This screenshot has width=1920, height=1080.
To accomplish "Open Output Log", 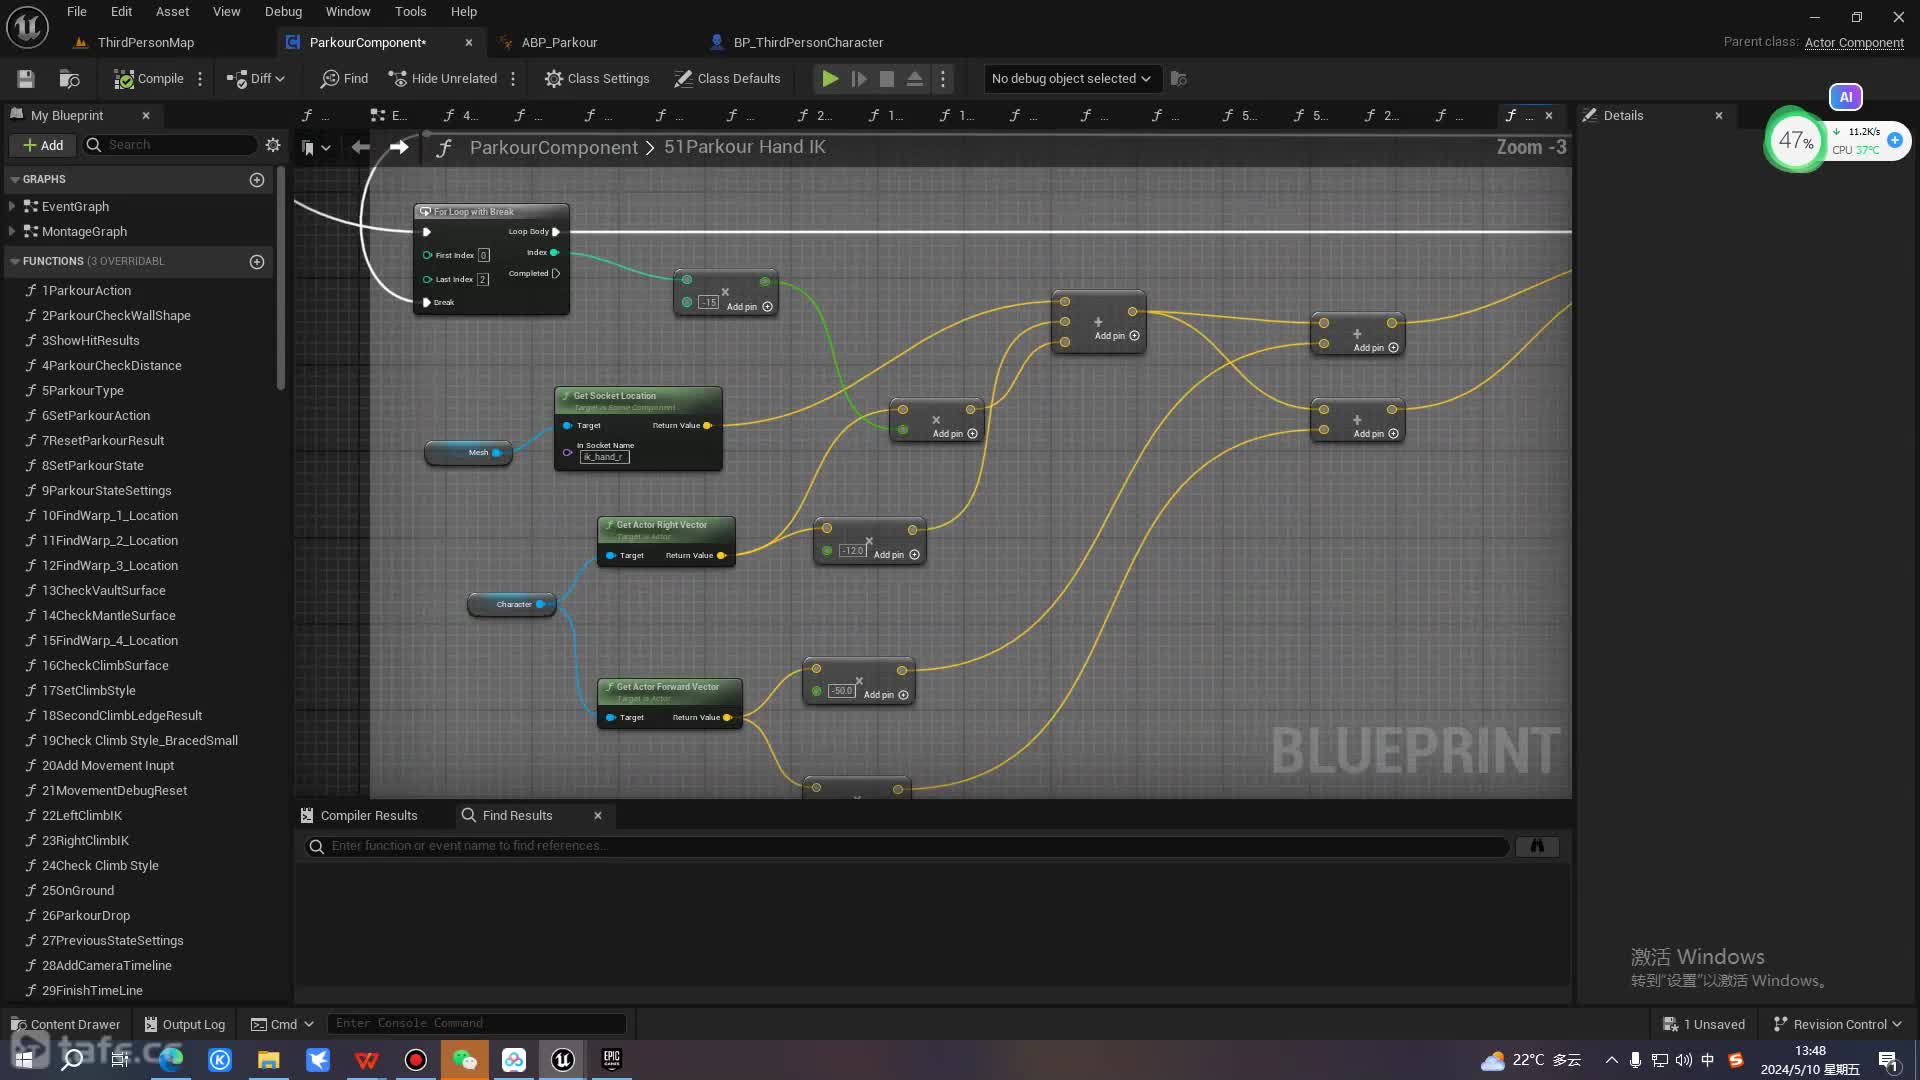I will coord(185,1024).
